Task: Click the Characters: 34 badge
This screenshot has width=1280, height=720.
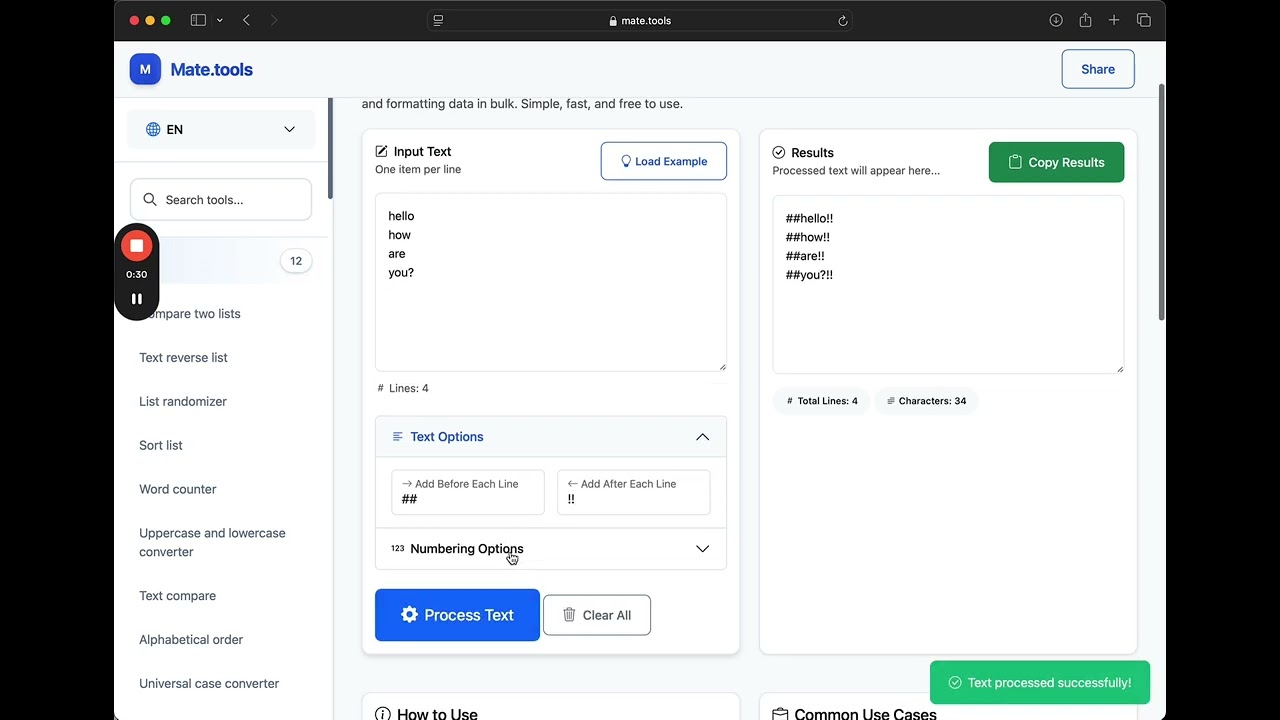Action: pyautogui.click(x=927, y=401)
